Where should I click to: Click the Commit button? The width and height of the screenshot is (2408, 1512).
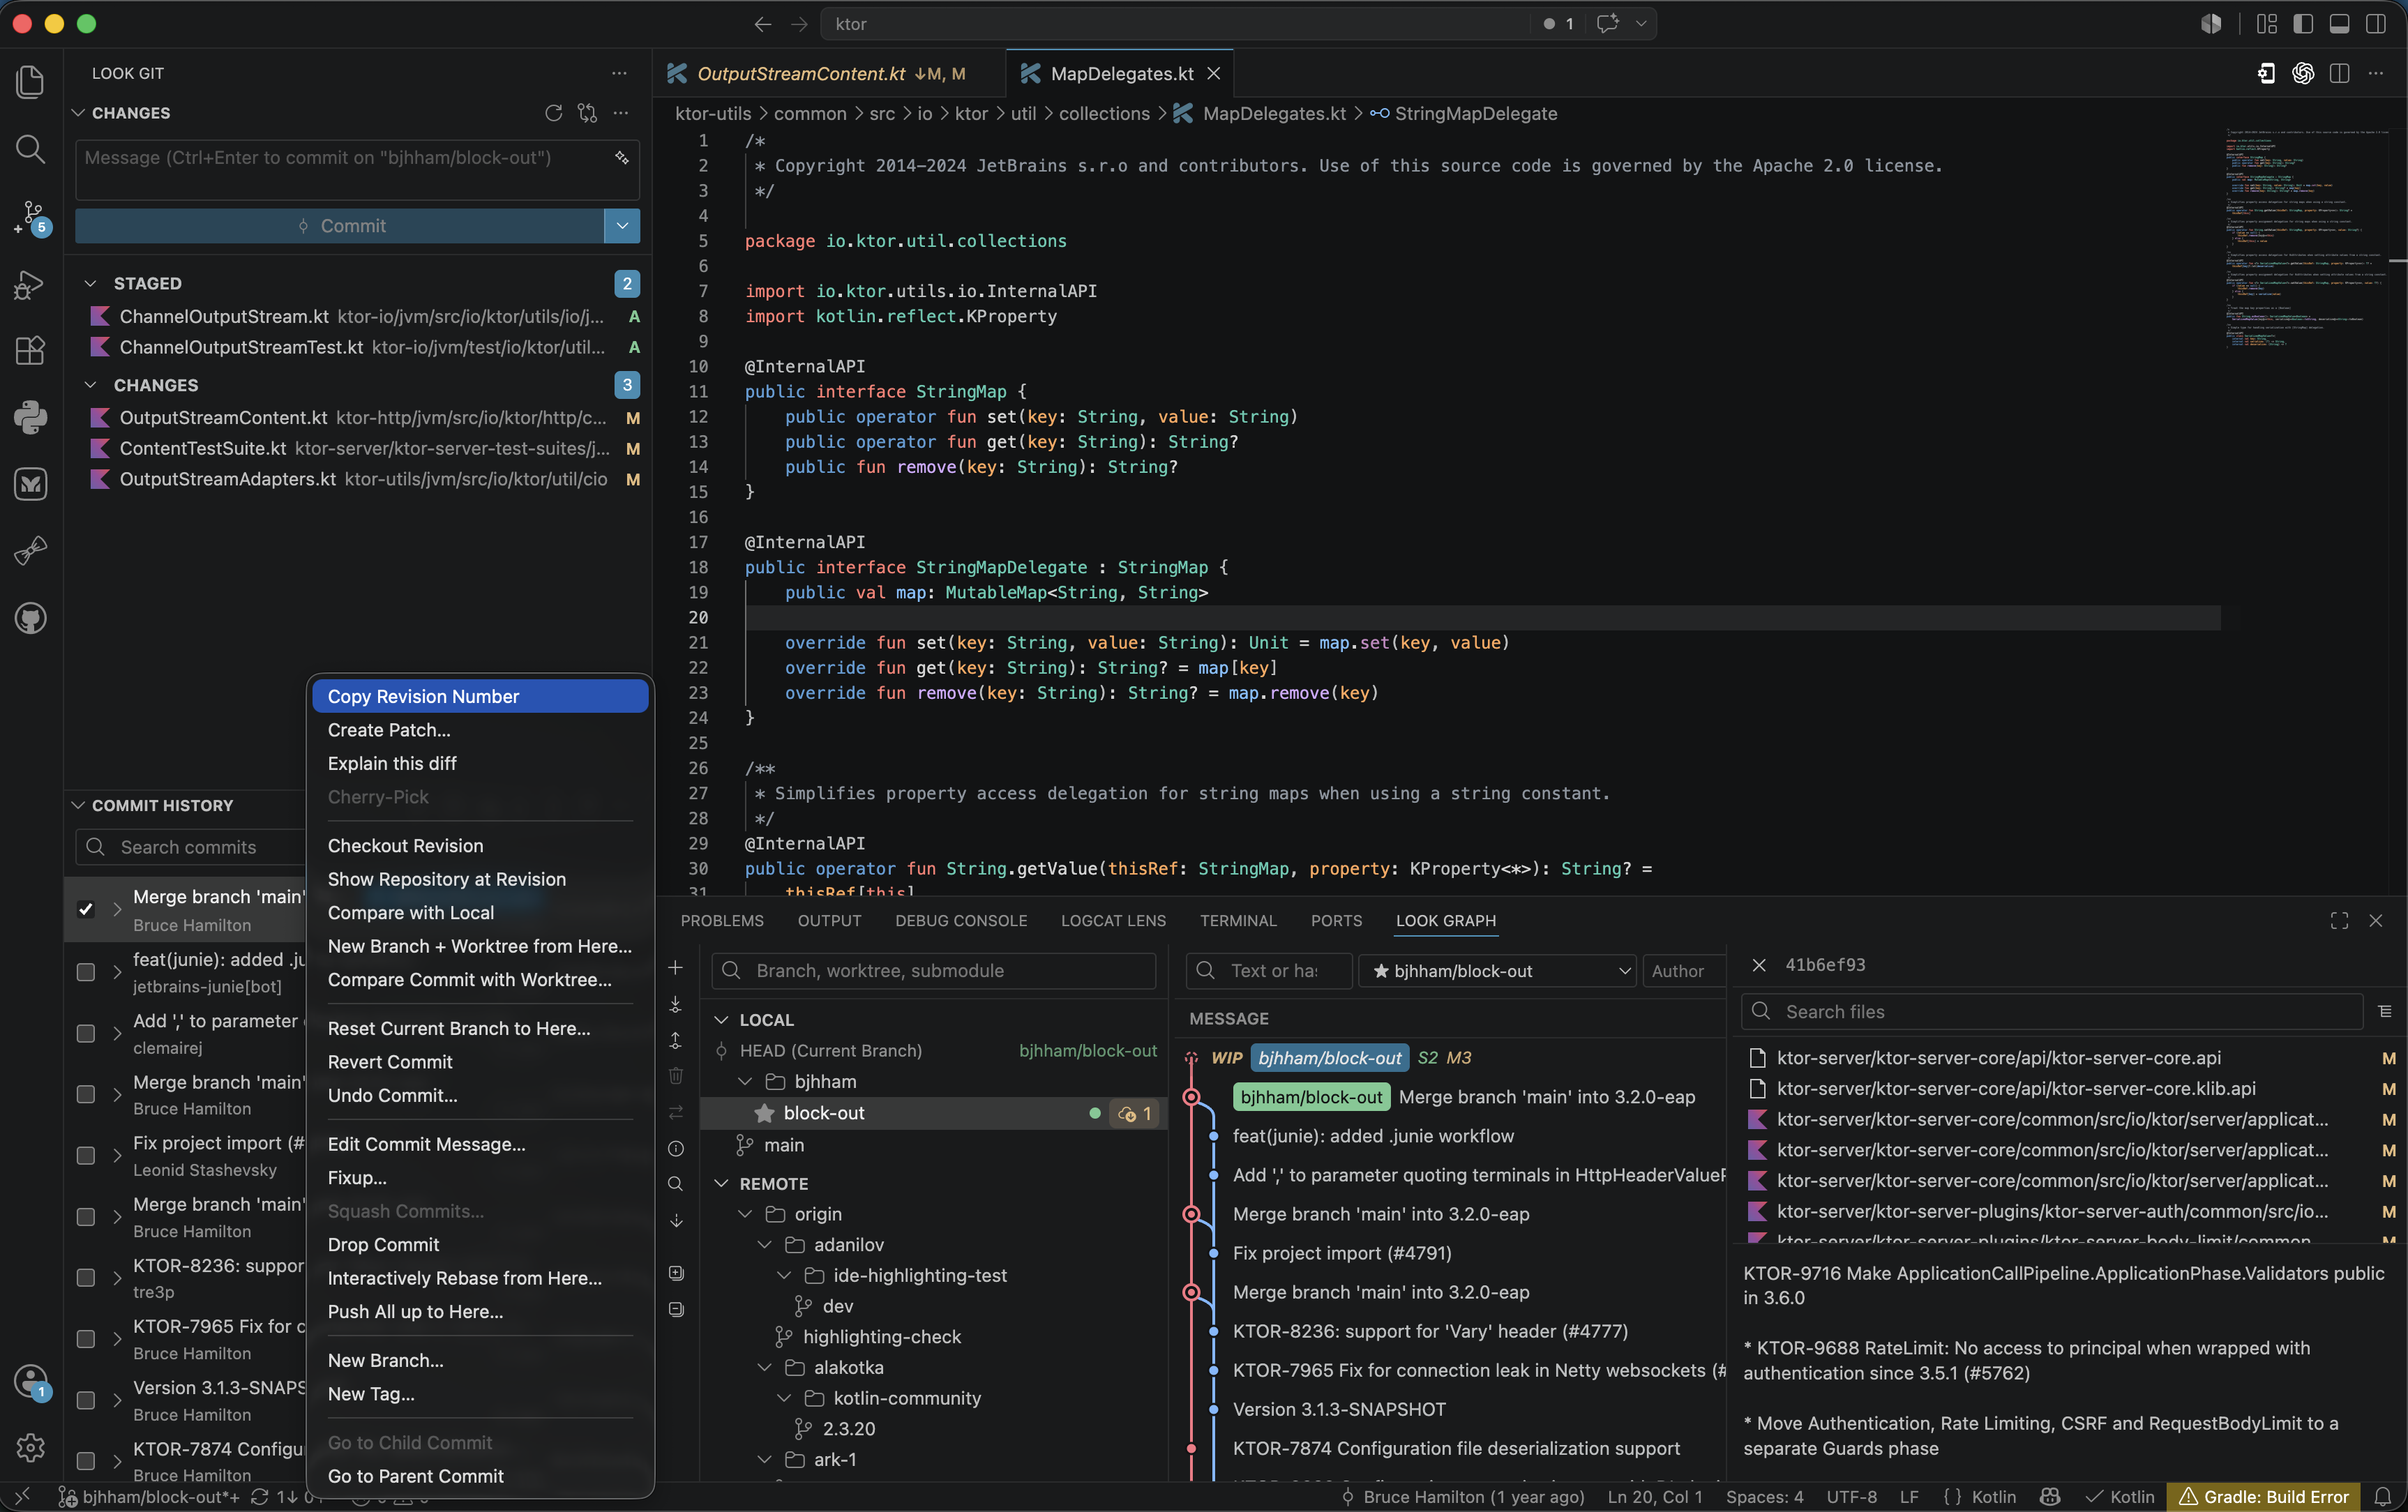[340, 226]
